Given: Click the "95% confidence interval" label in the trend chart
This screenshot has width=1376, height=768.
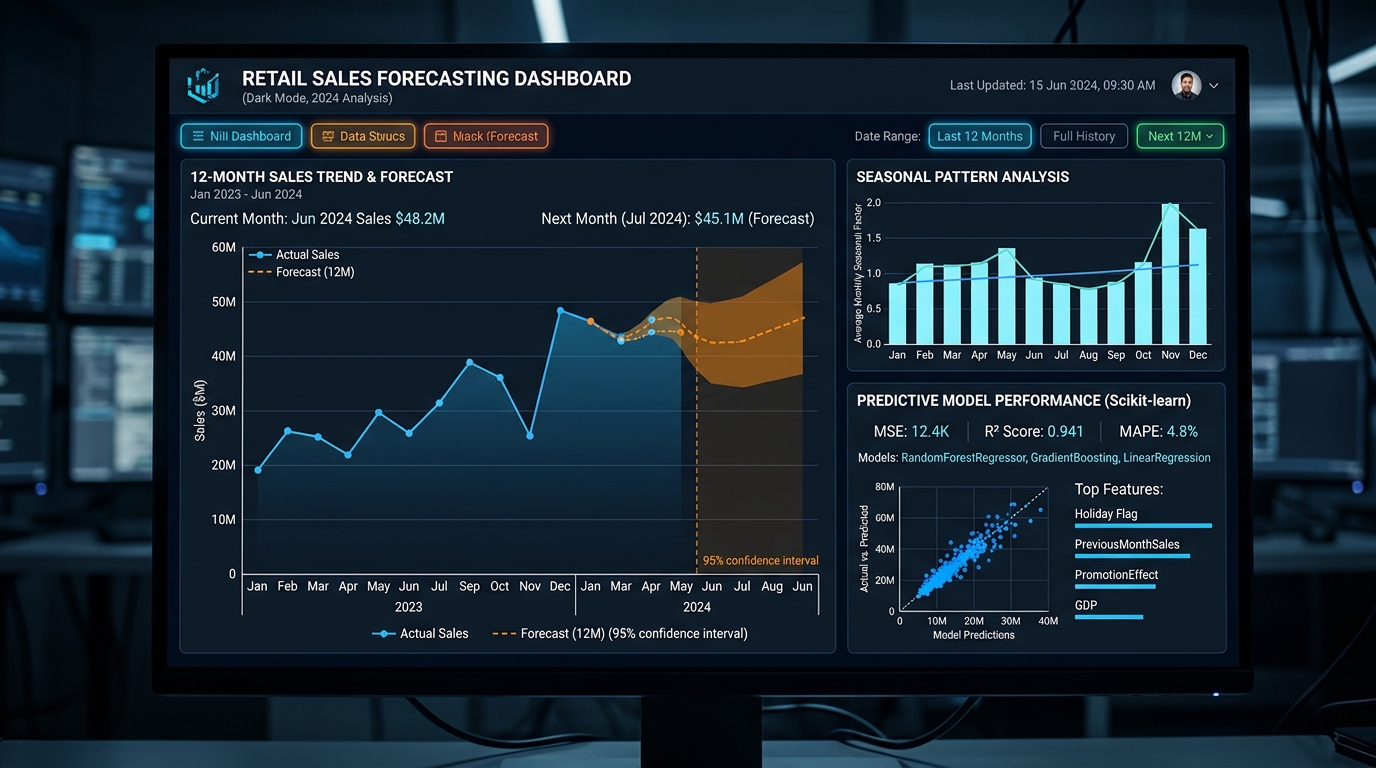Looking at the screenshot, I should click(760, 561).
